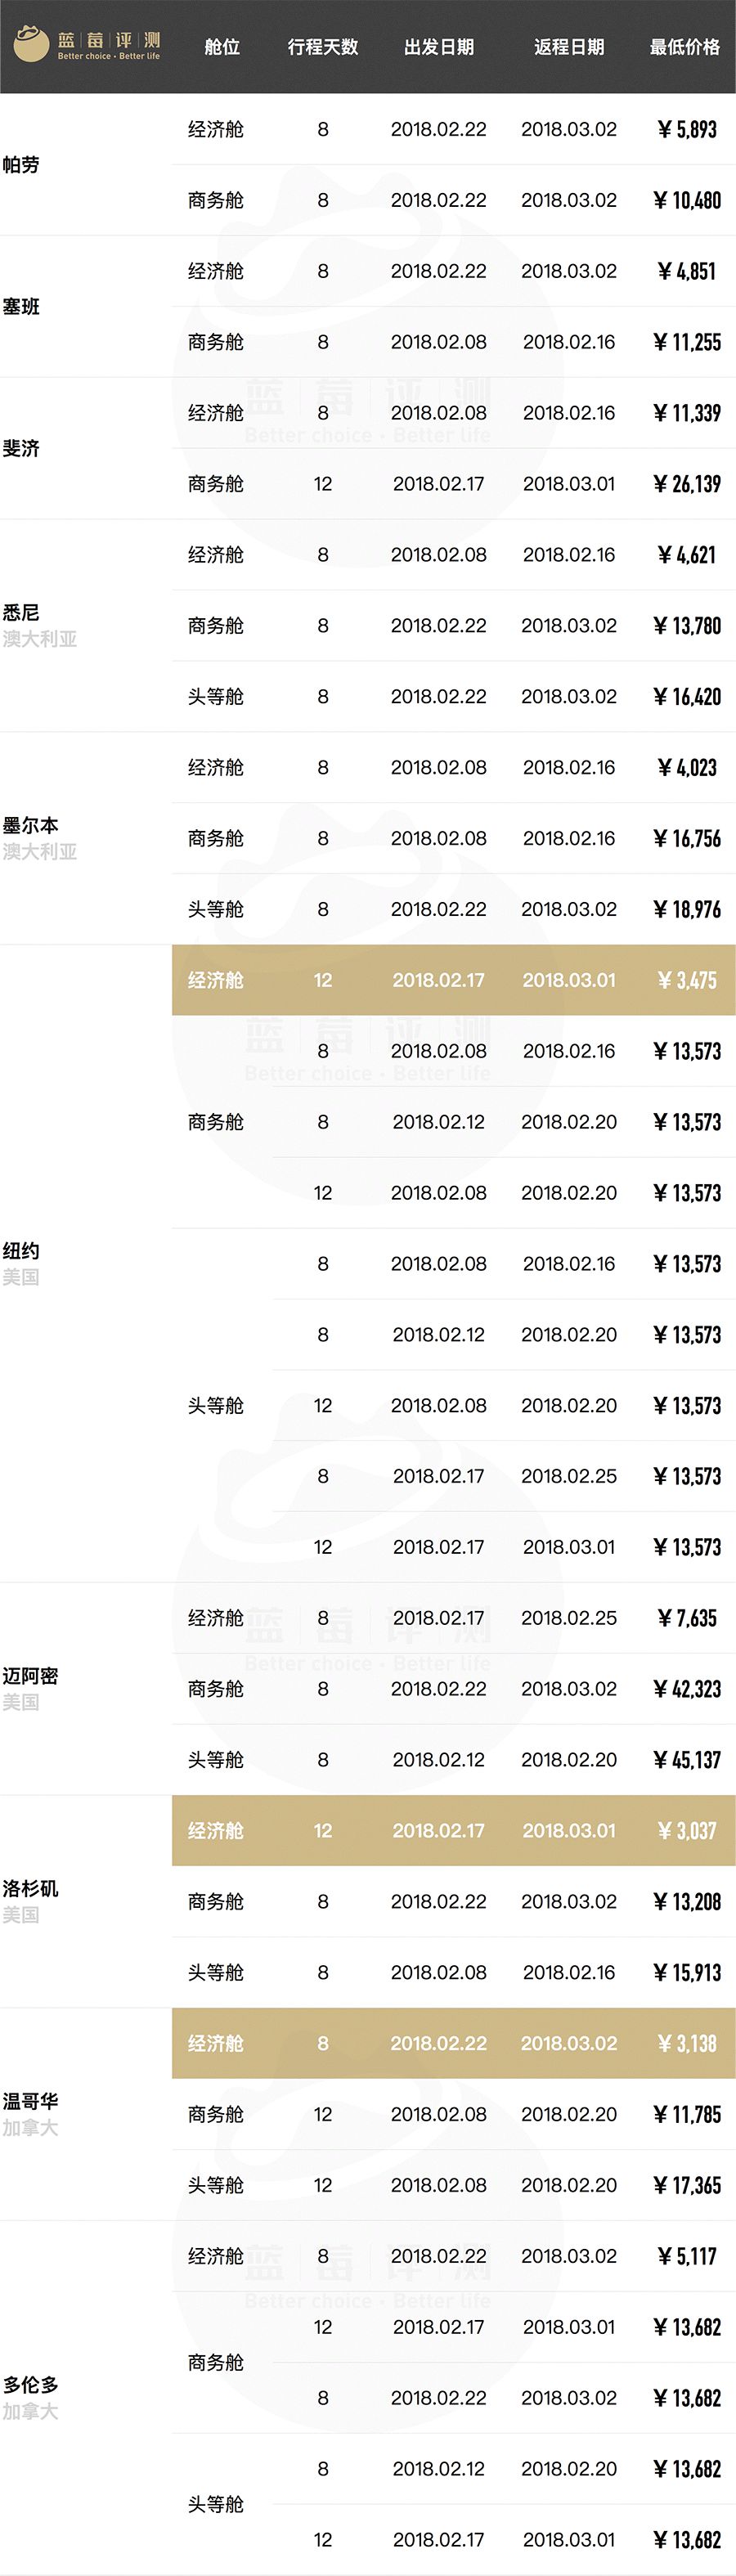This screenshot has width=736, height=2576.
Task: Click price ¥11,339 for 斐济 economy
Action: [687, 413]
